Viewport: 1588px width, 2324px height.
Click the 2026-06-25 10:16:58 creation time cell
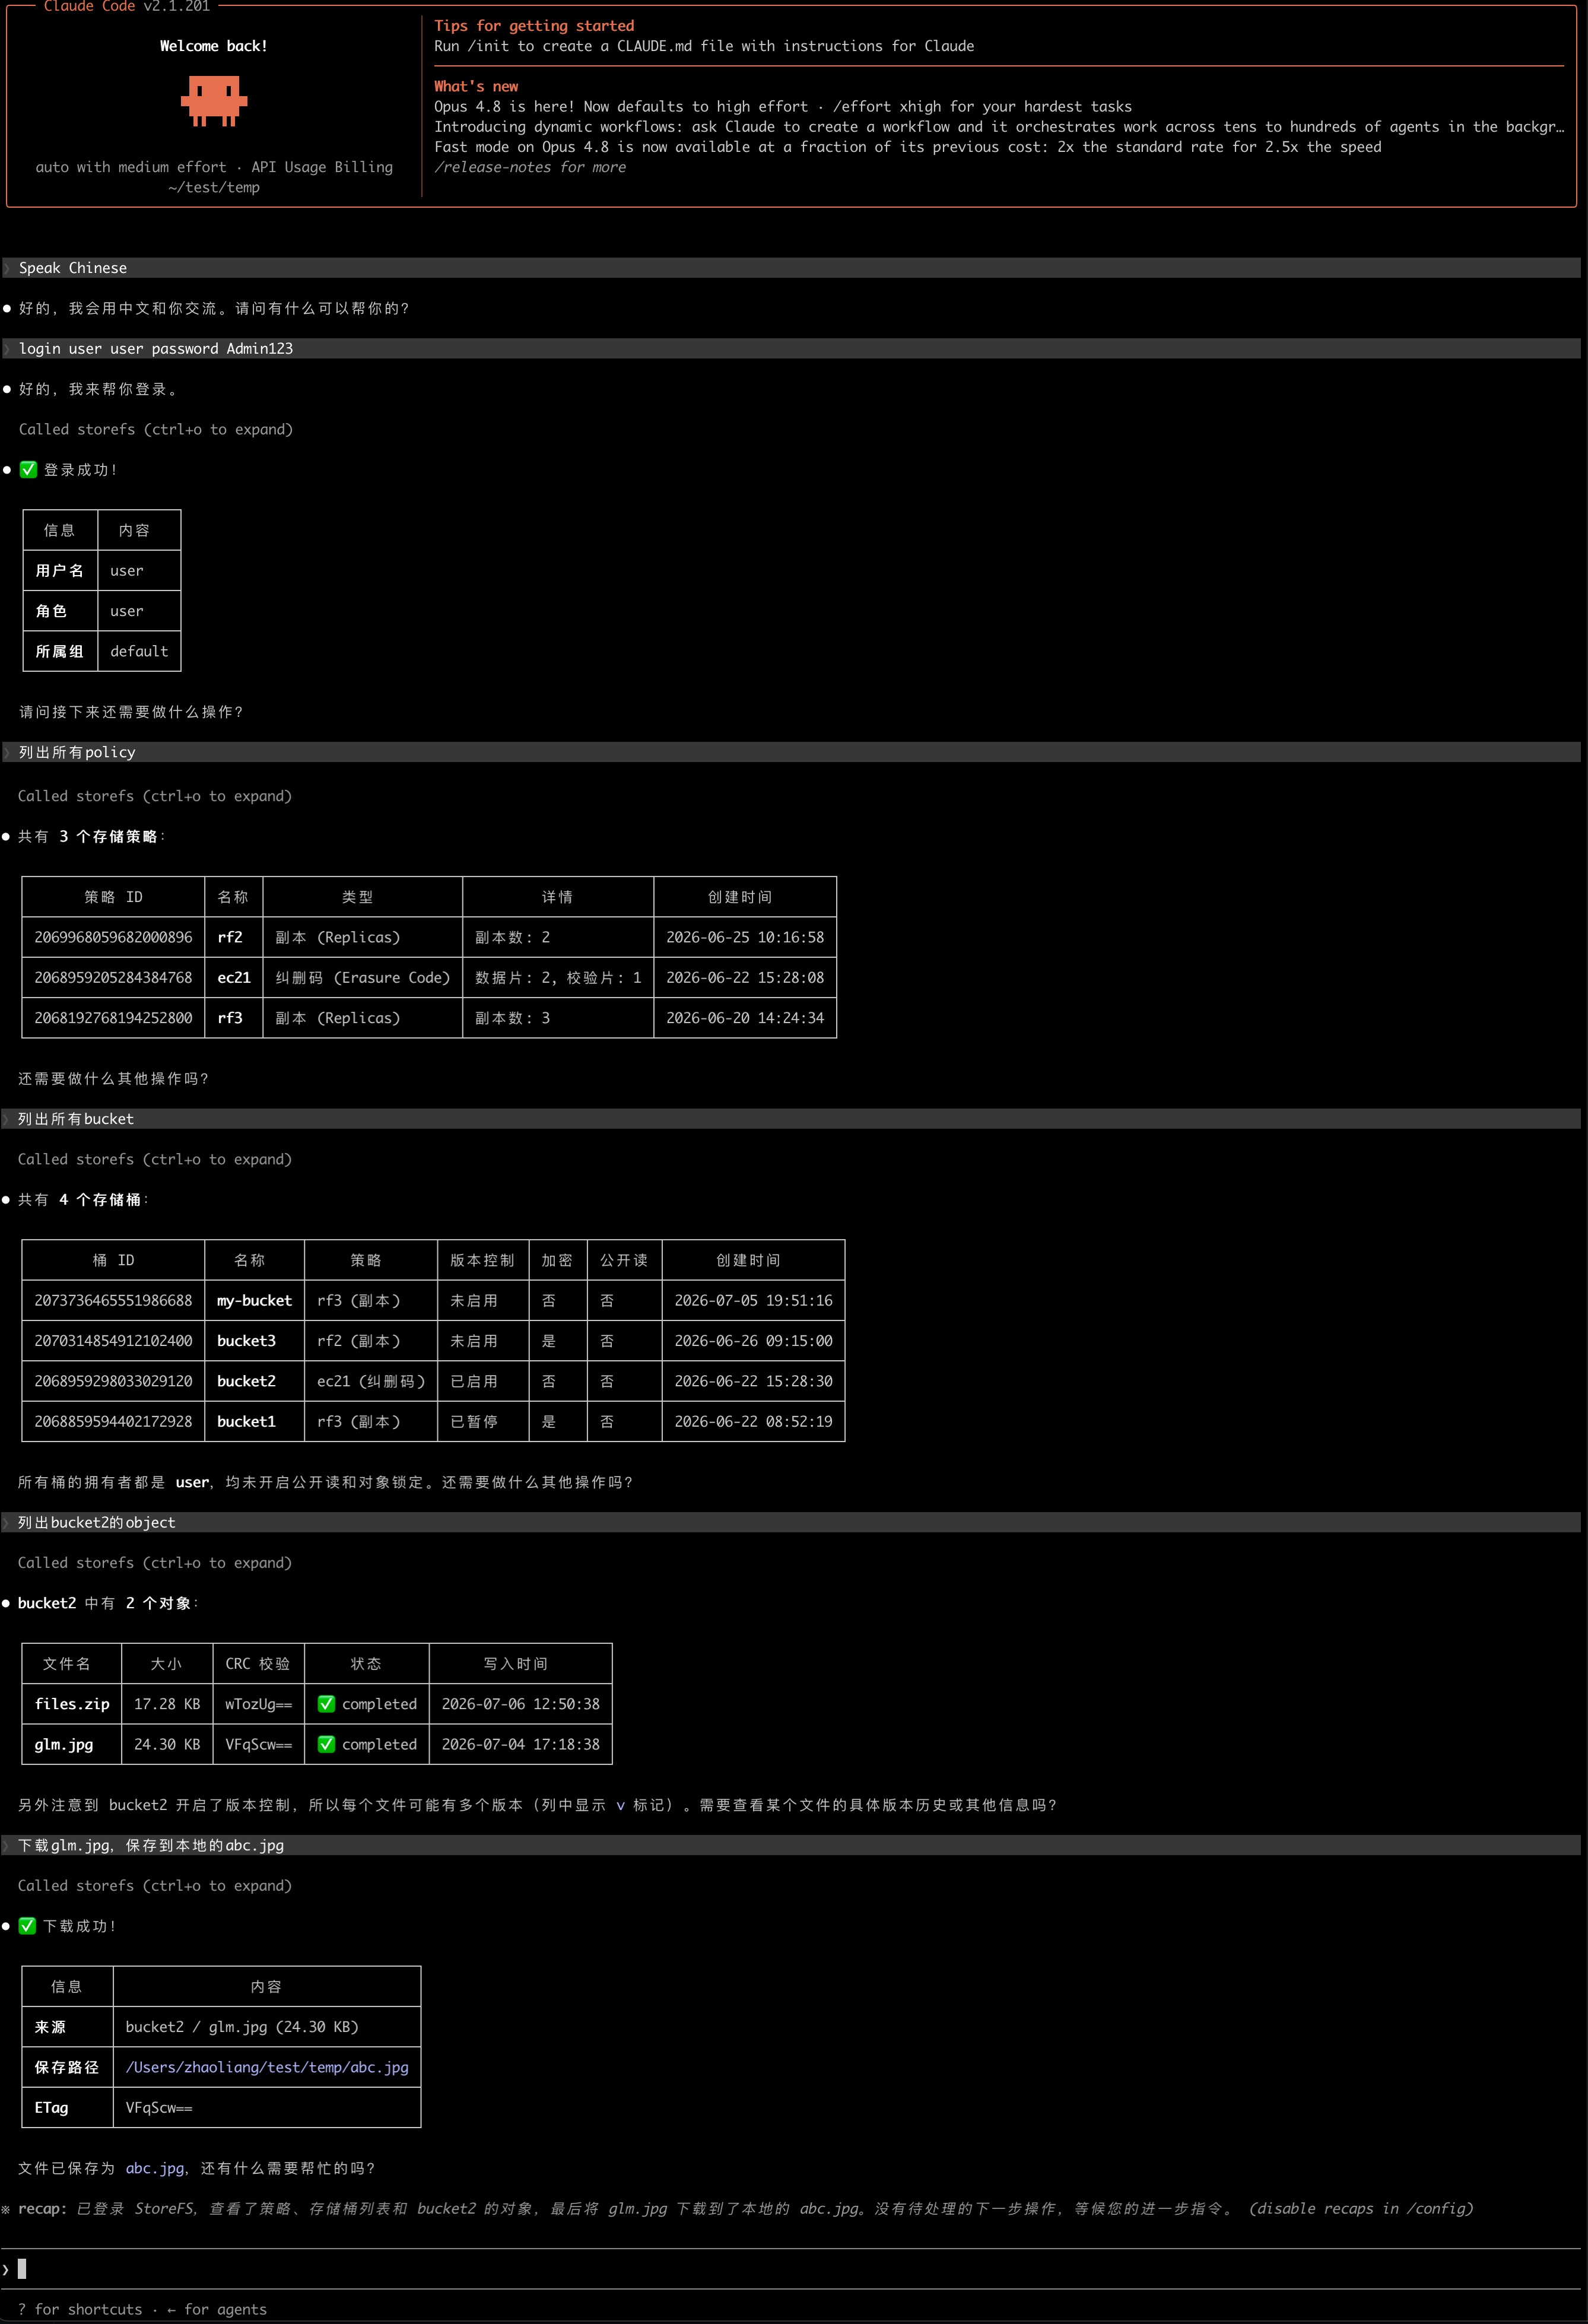pyautogui.click(x=745, y=937)
